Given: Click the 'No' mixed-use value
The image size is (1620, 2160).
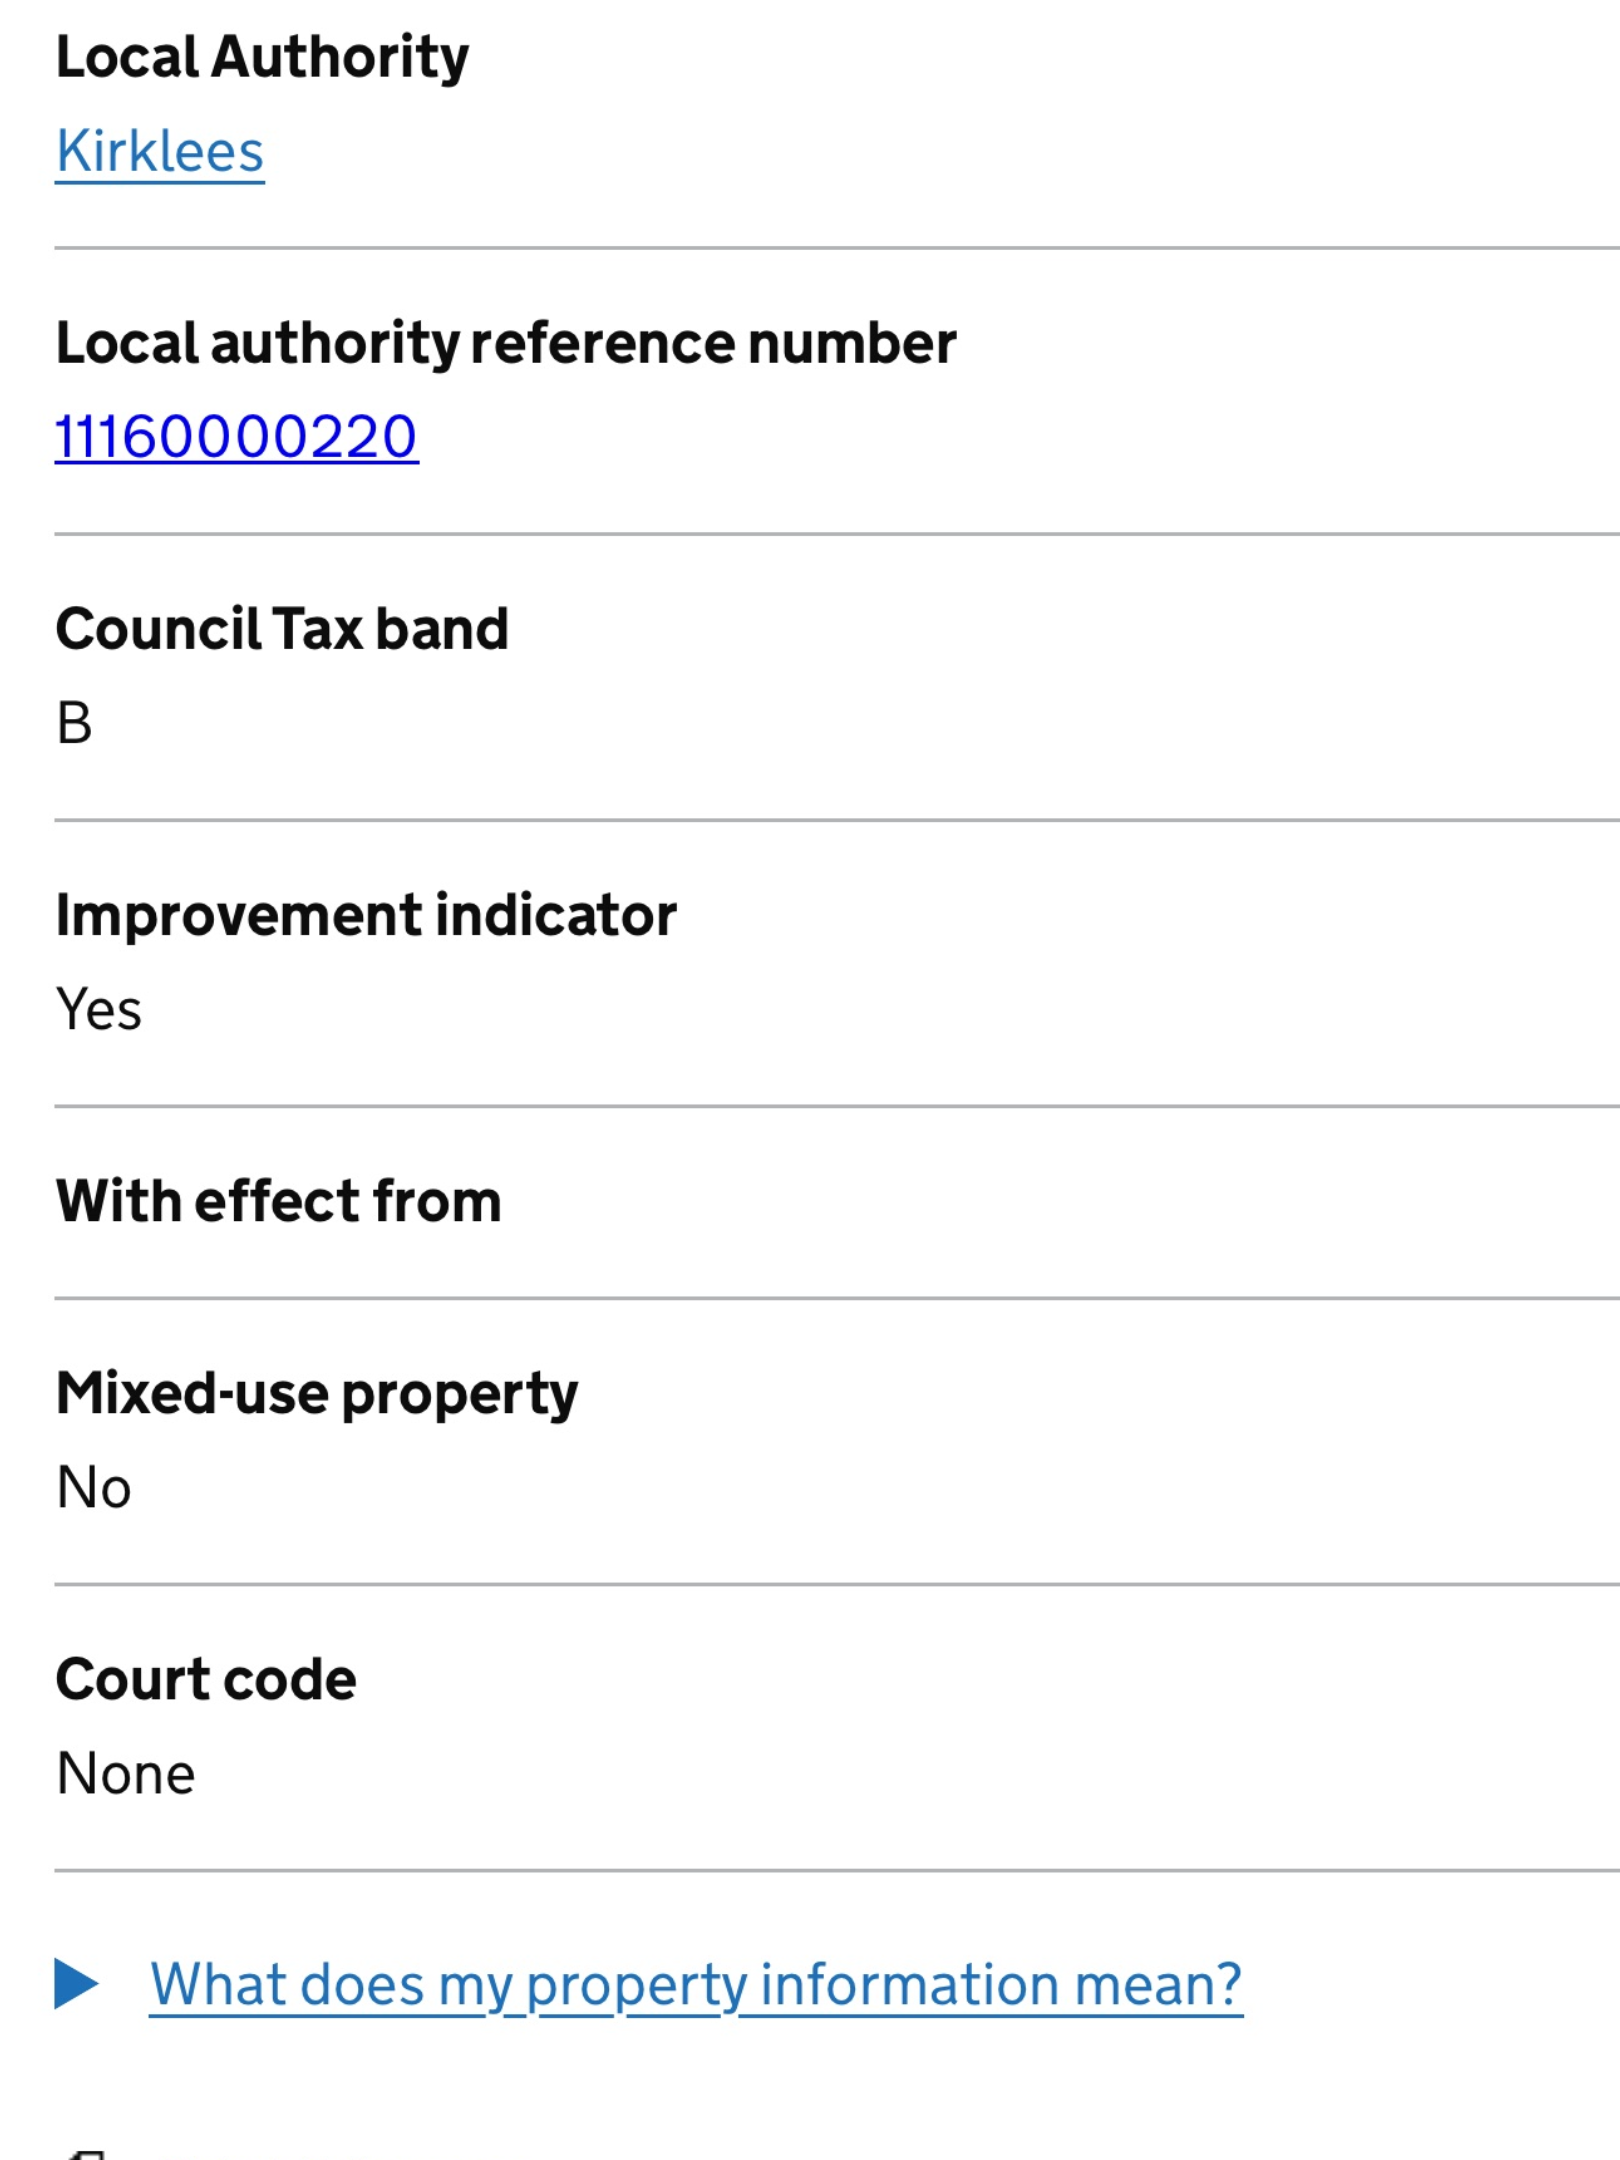Looking at the screenshot, I should (x=94, y=1488).
